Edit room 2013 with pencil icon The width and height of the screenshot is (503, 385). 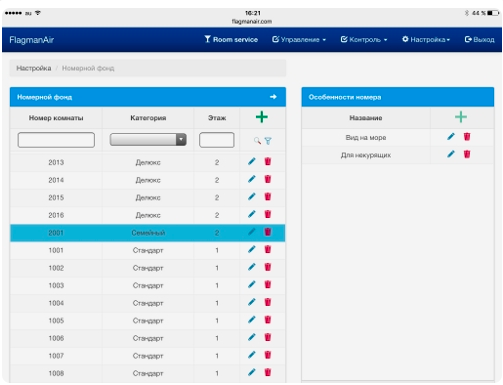point(252,162)
